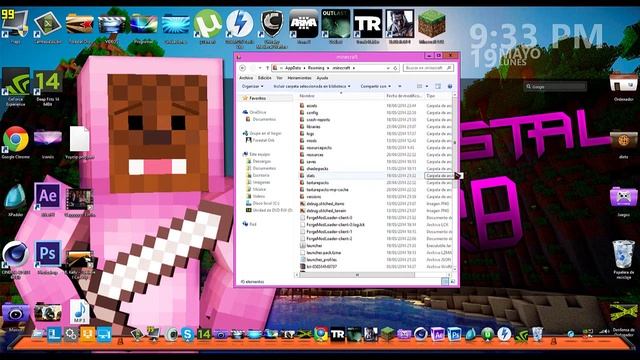This screenshot has width=640, height=360.
Task: Launch the Minecraft grass block desktop icon
Action: tap(431, 24)
